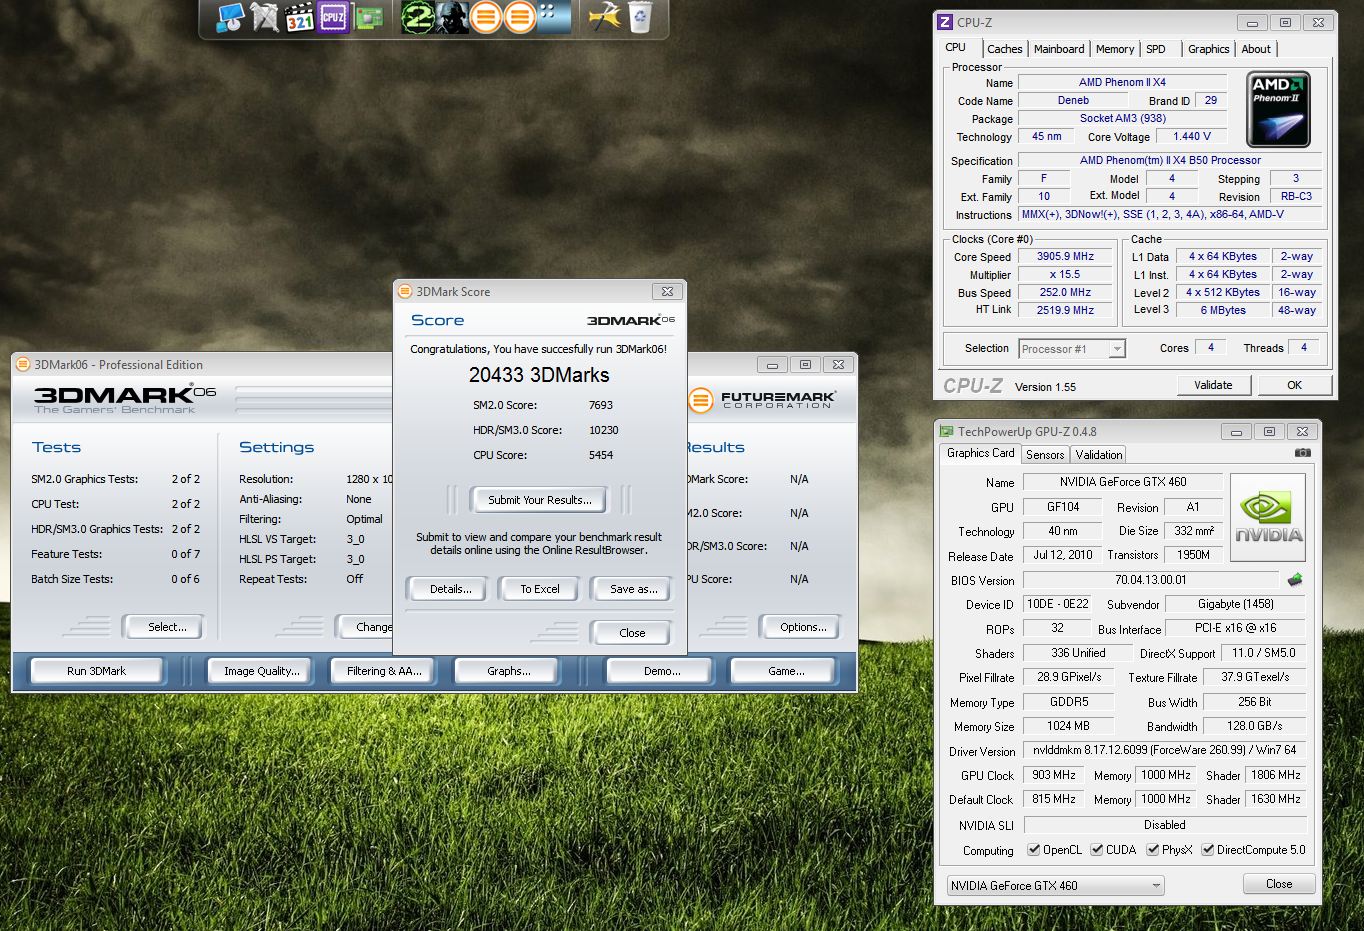Viewport: 1364px width, 931px height.
Task: Click the 3DMark06 window title bar icon
Action: click(x=23, y=365)
